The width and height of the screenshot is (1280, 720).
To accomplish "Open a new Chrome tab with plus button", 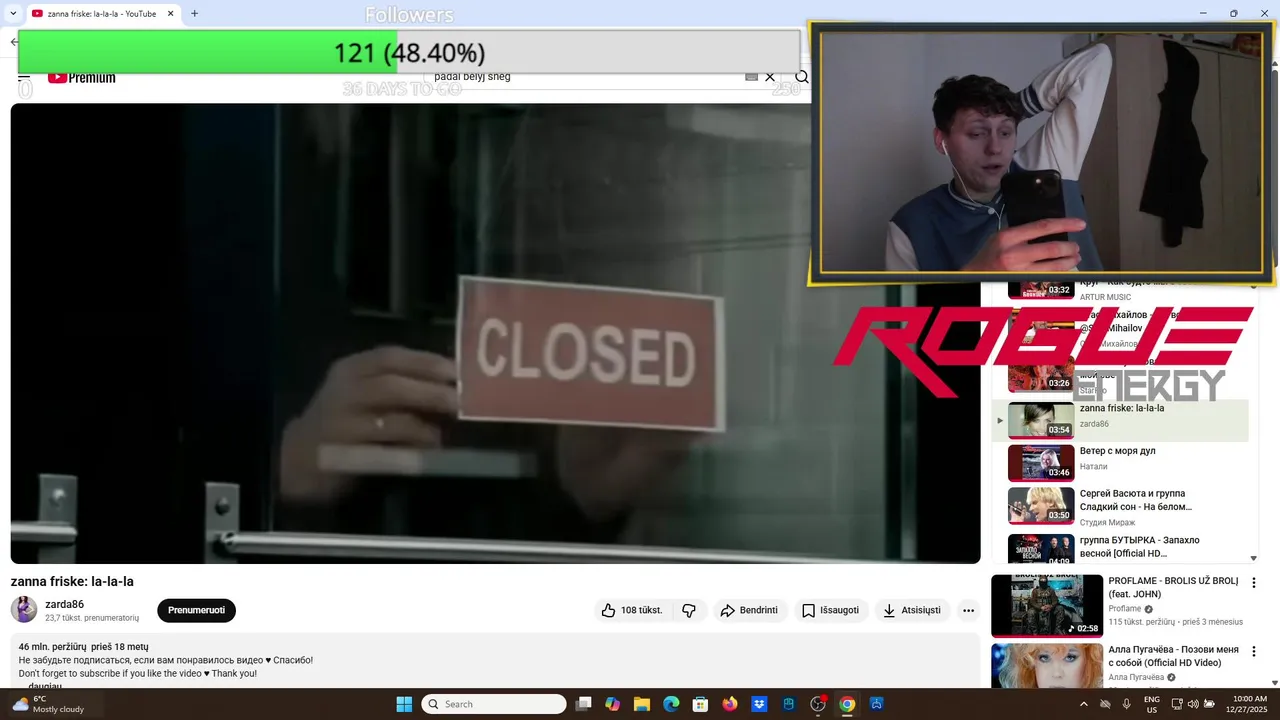I will 194,14.
